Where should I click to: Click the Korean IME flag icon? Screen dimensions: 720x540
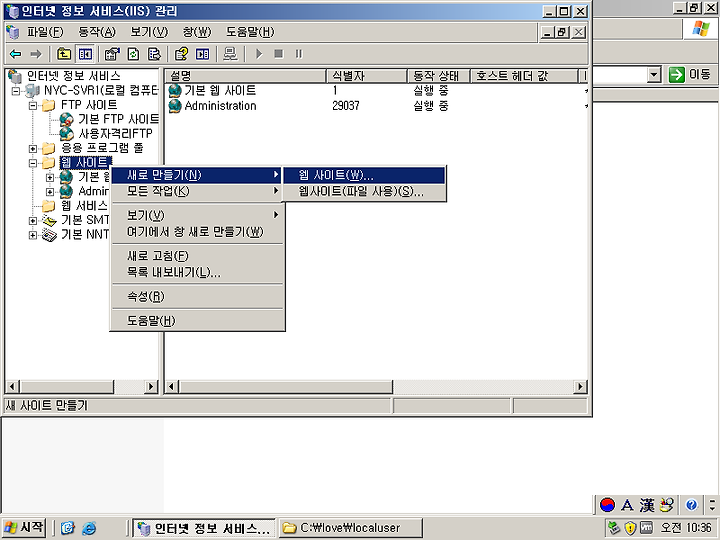[608, 505]
